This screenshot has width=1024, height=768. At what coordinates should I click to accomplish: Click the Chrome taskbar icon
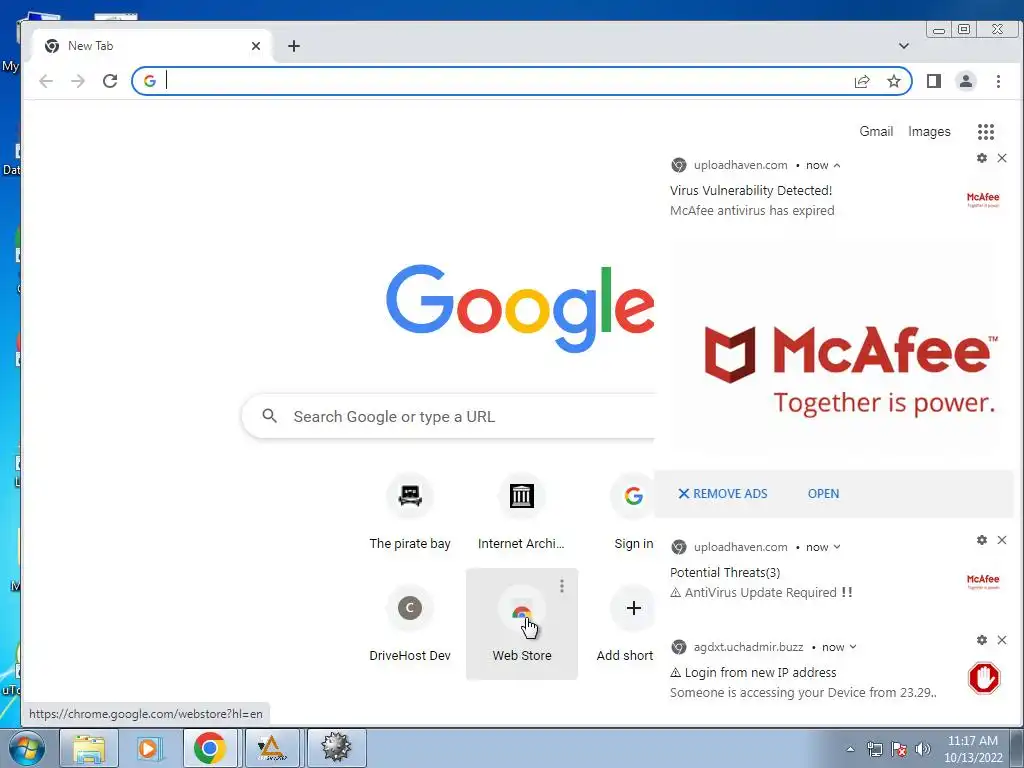pyautogui.click(x=210, y=748)
